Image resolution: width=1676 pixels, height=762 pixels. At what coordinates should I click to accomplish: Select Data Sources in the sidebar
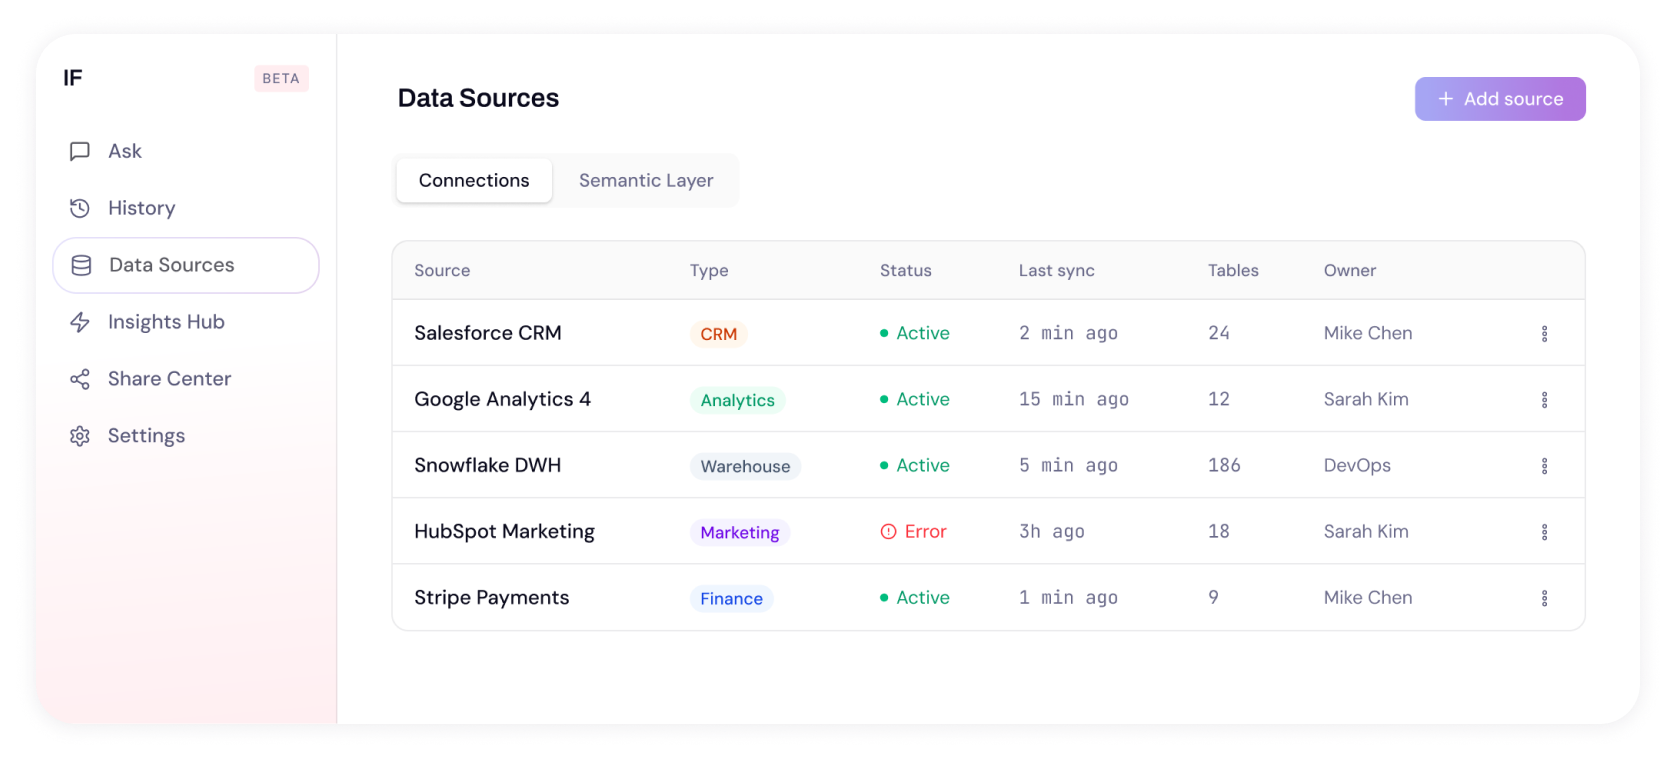point(186,265)
